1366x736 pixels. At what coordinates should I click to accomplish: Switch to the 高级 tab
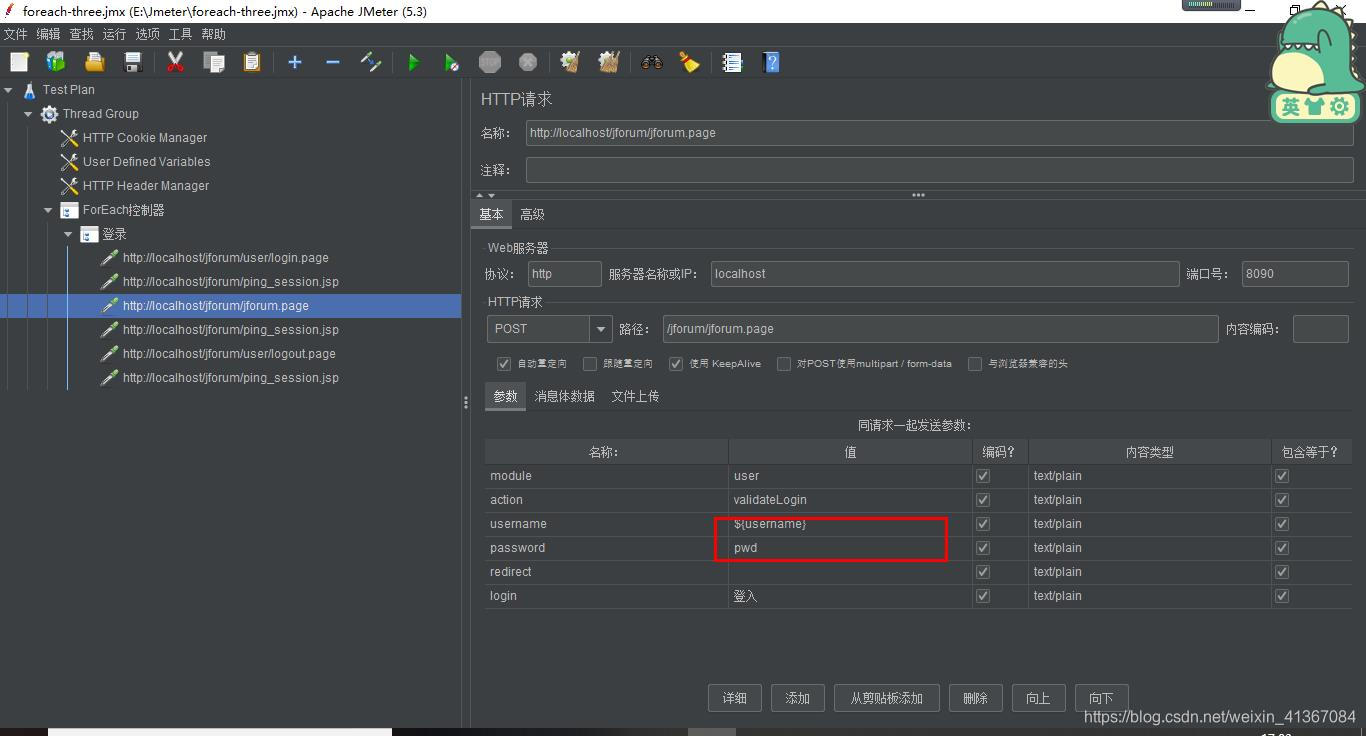[532, 214]
